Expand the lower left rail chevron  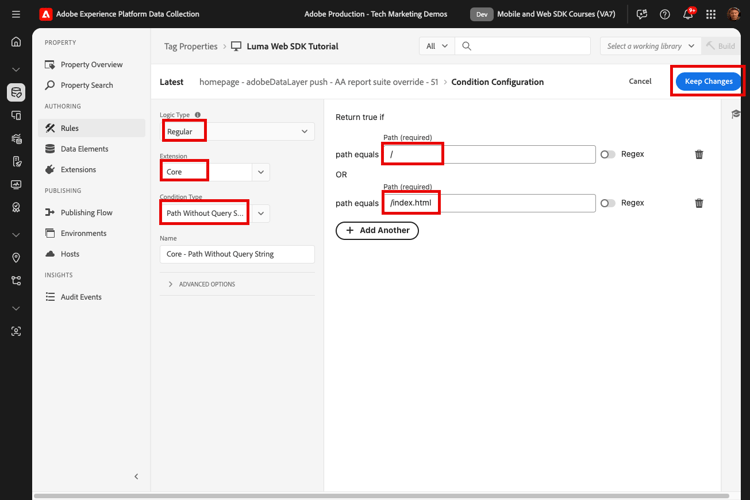coord(16,308)
